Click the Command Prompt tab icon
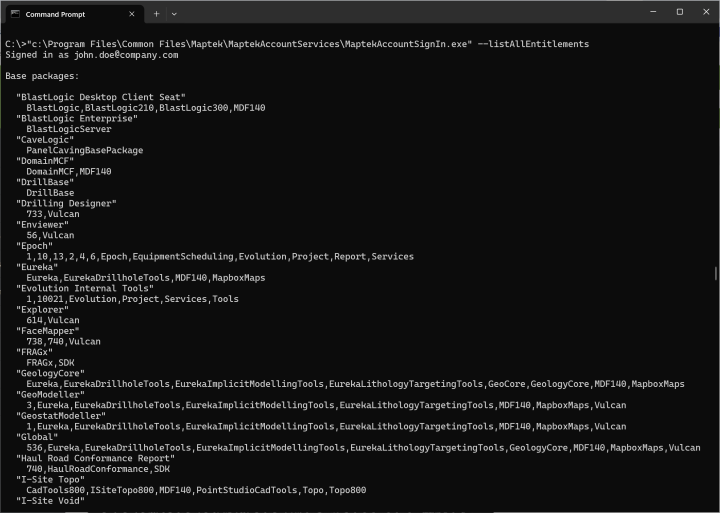 (x=15, y=14)
